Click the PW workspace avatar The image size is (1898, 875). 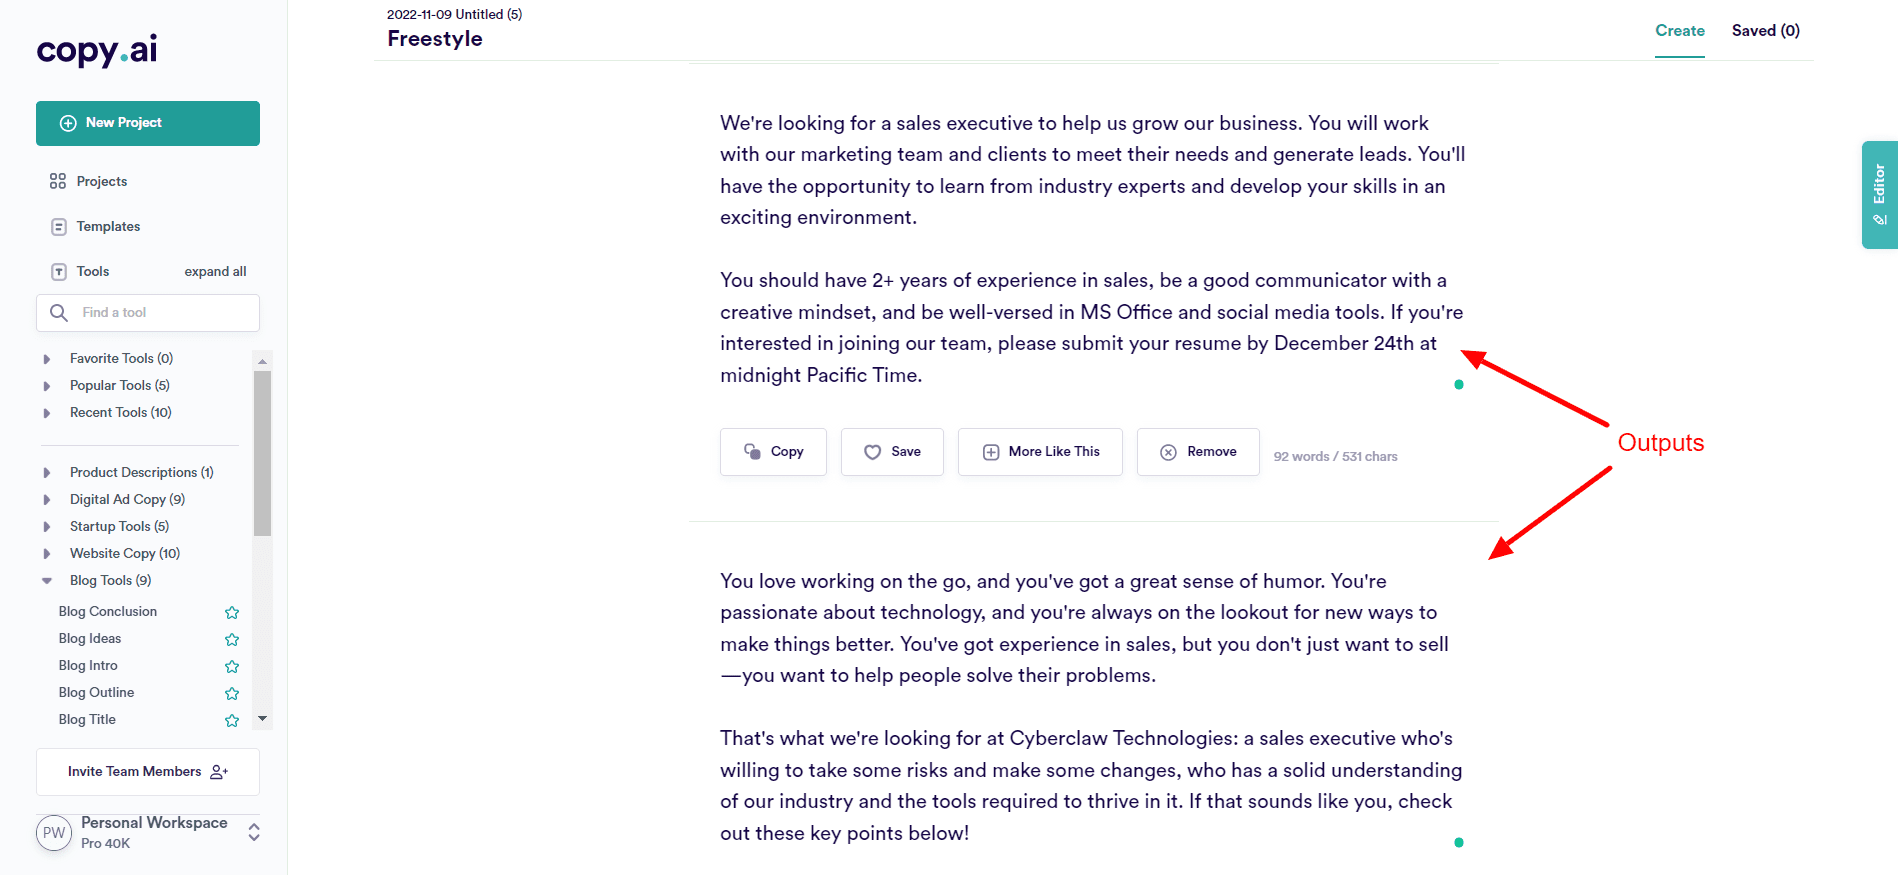point(54,833)
